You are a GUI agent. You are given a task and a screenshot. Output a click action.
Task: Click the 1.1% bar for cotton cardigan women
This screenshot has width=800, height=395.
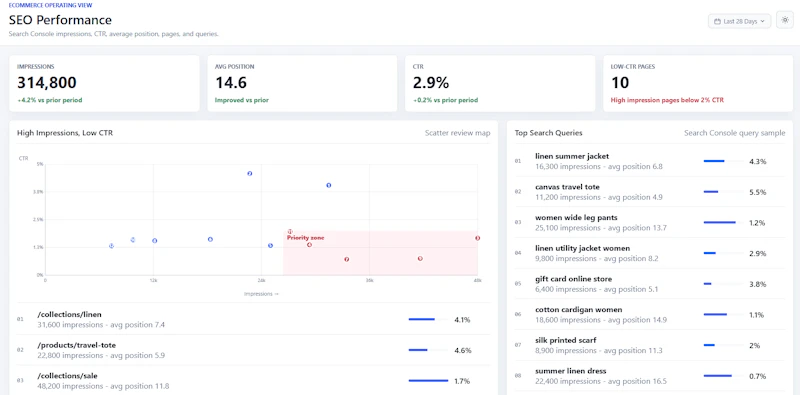click(723, 314)
